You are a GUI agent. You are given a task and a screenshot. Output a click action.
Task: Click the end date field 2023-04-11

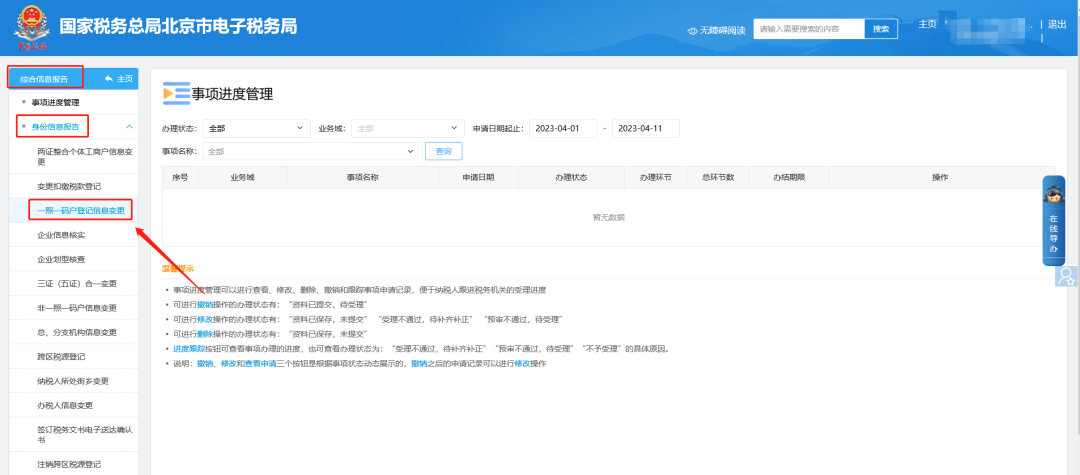click(645, 128)
